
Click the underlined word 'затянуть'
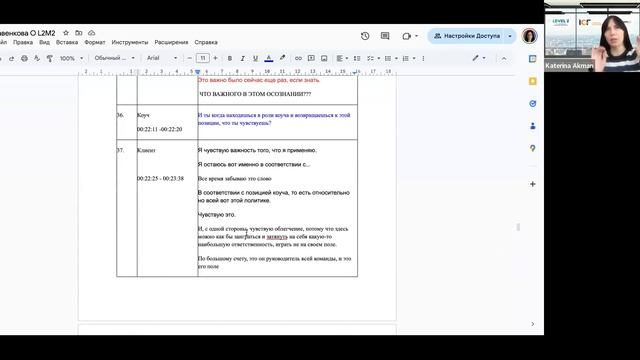[x=277, y=236]
